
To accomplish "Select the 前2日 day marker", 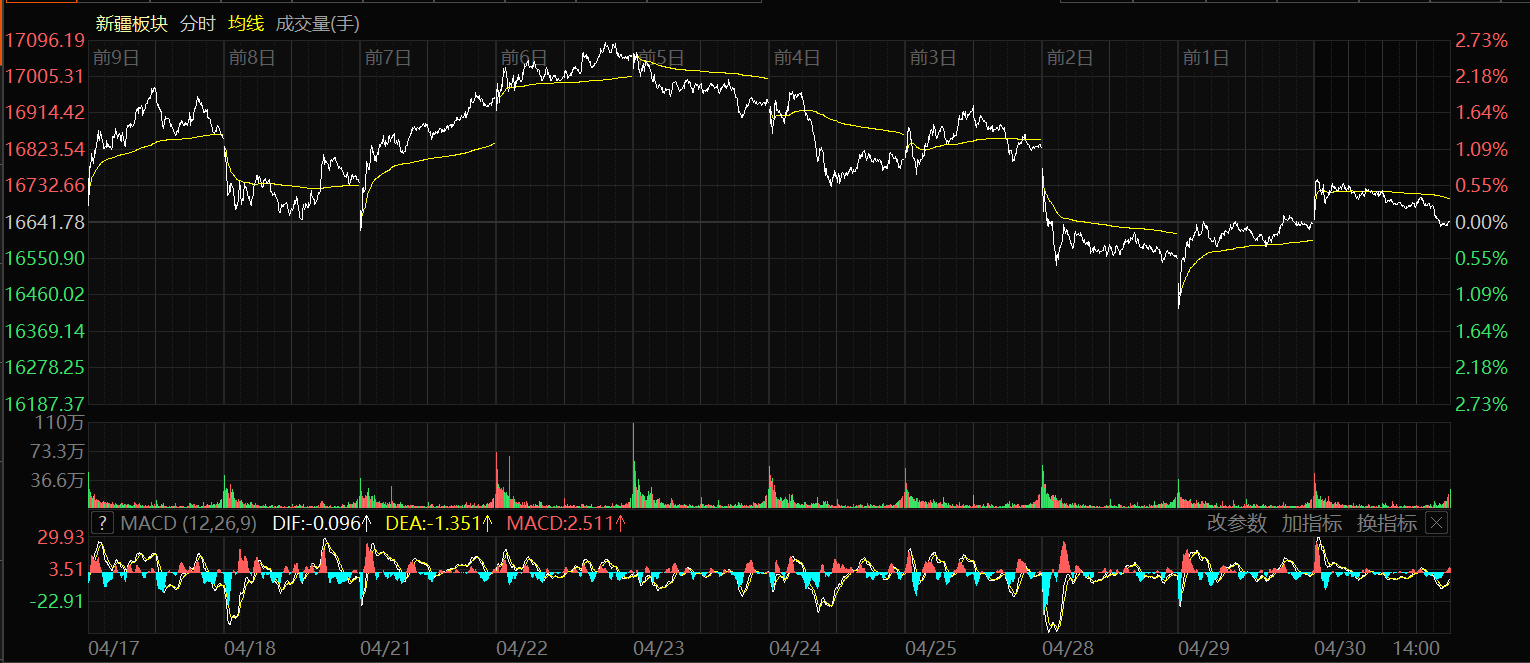I will click(1069, 58).
